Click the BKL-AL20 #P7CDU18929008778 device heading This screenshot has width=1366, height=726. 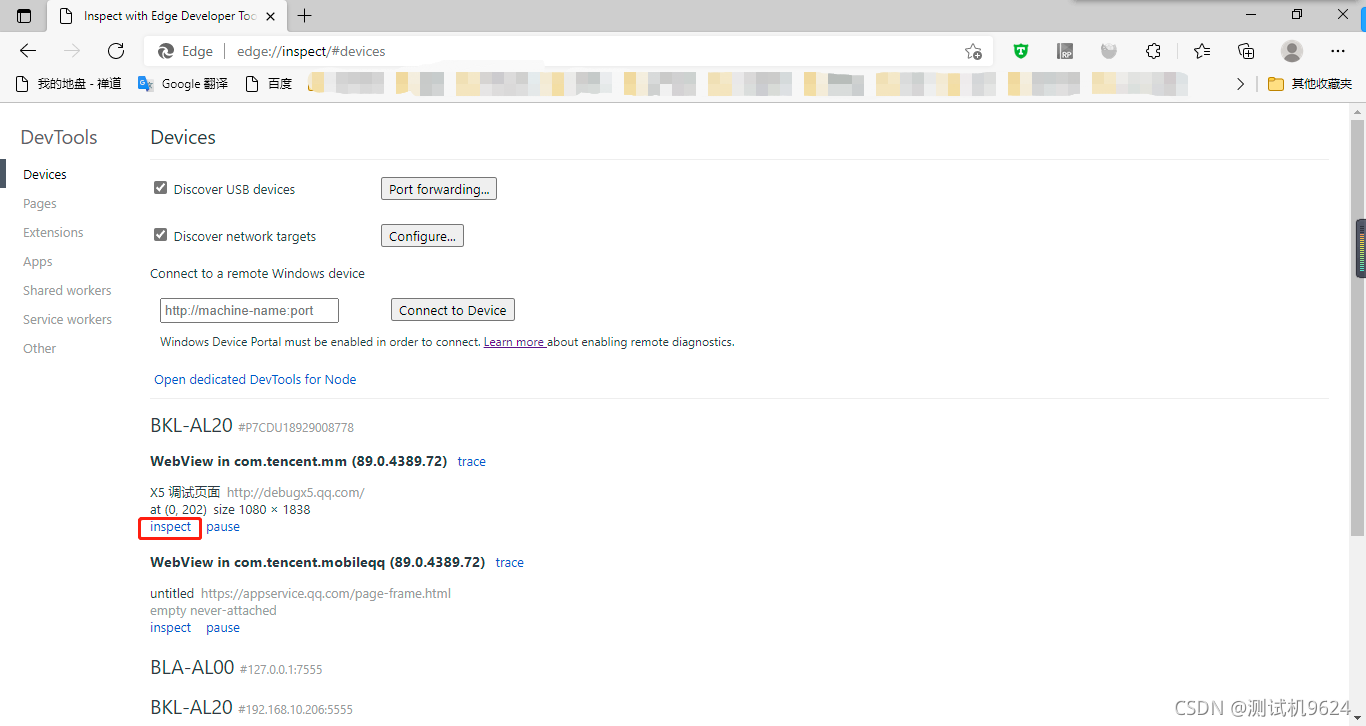coord(252,425)
